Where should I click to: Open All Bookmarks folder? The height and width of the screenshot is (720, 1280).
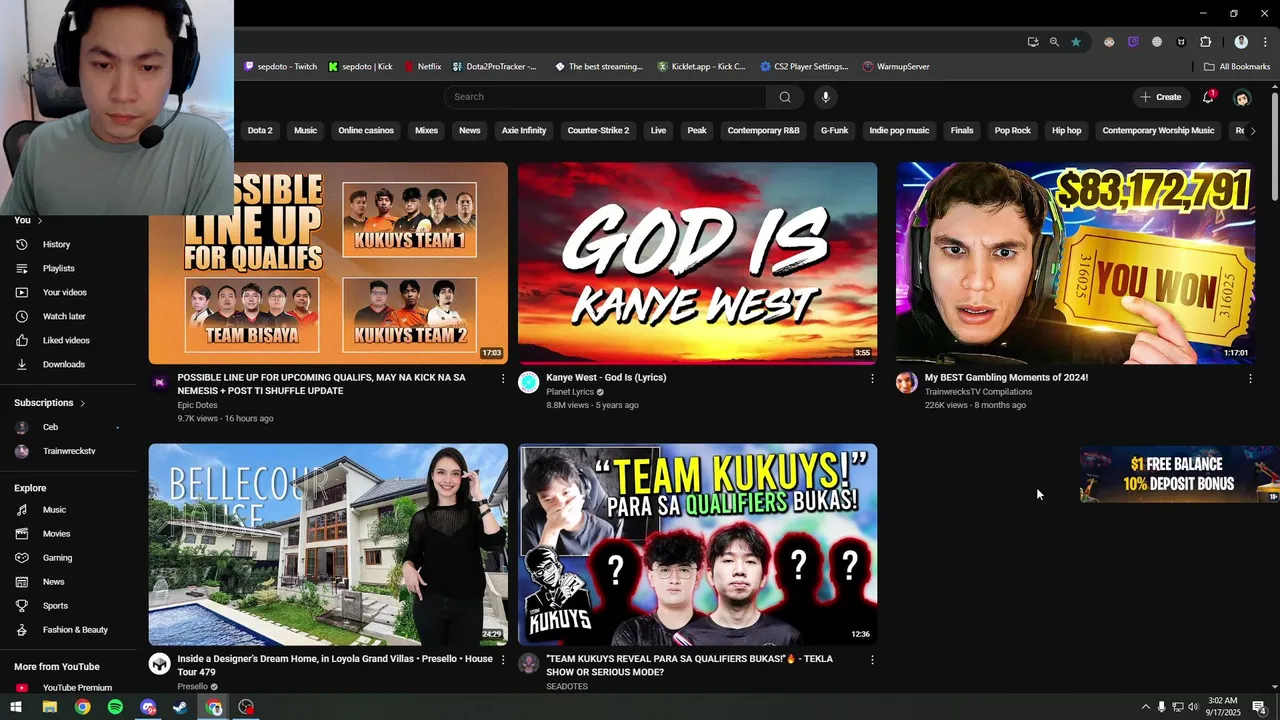(1237, 67)
